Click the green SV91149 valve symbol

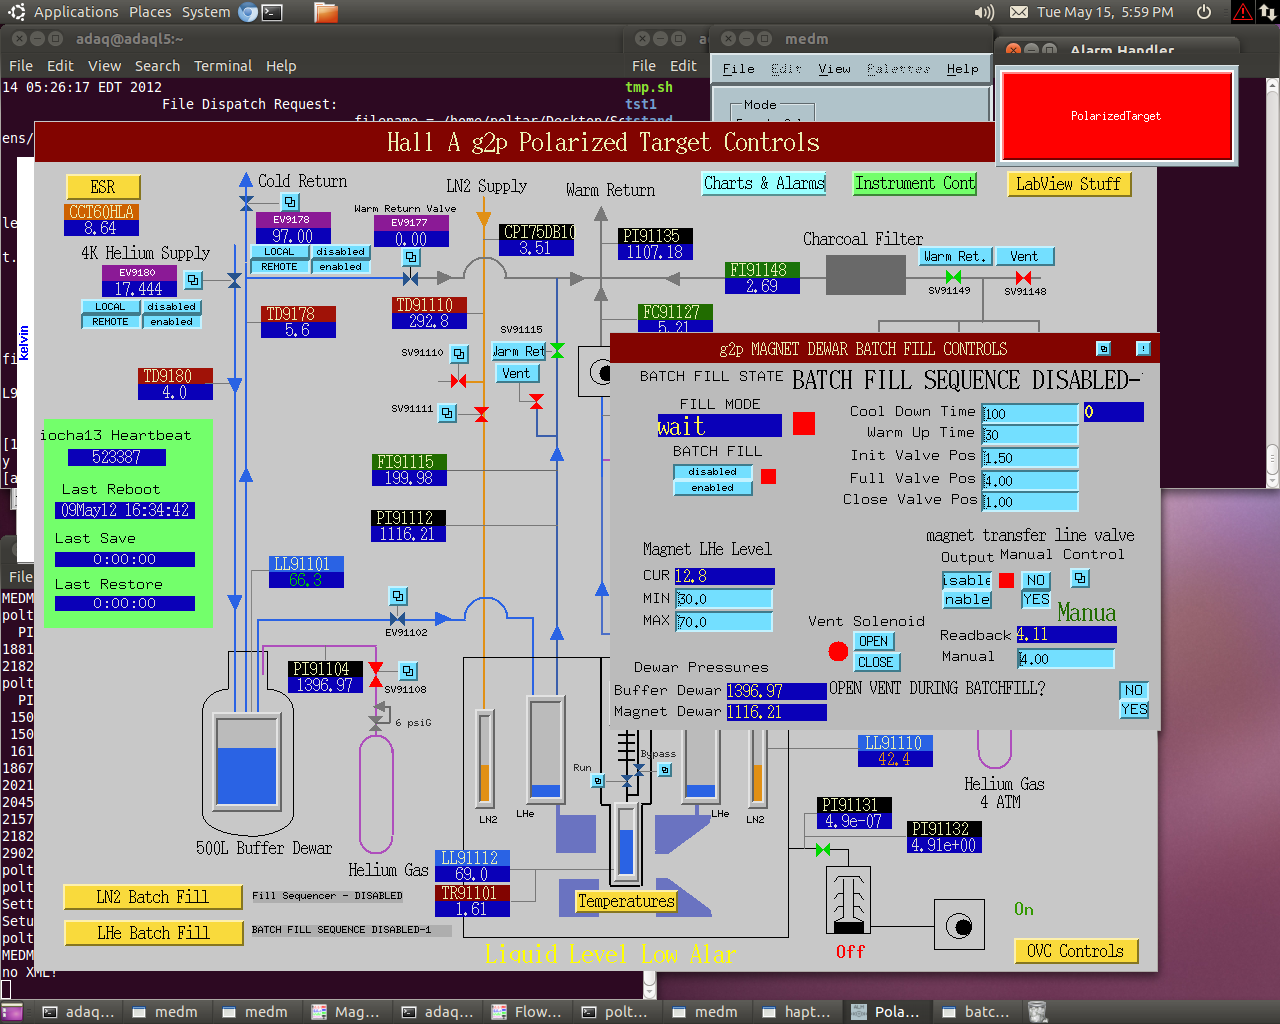coord(953,277)
